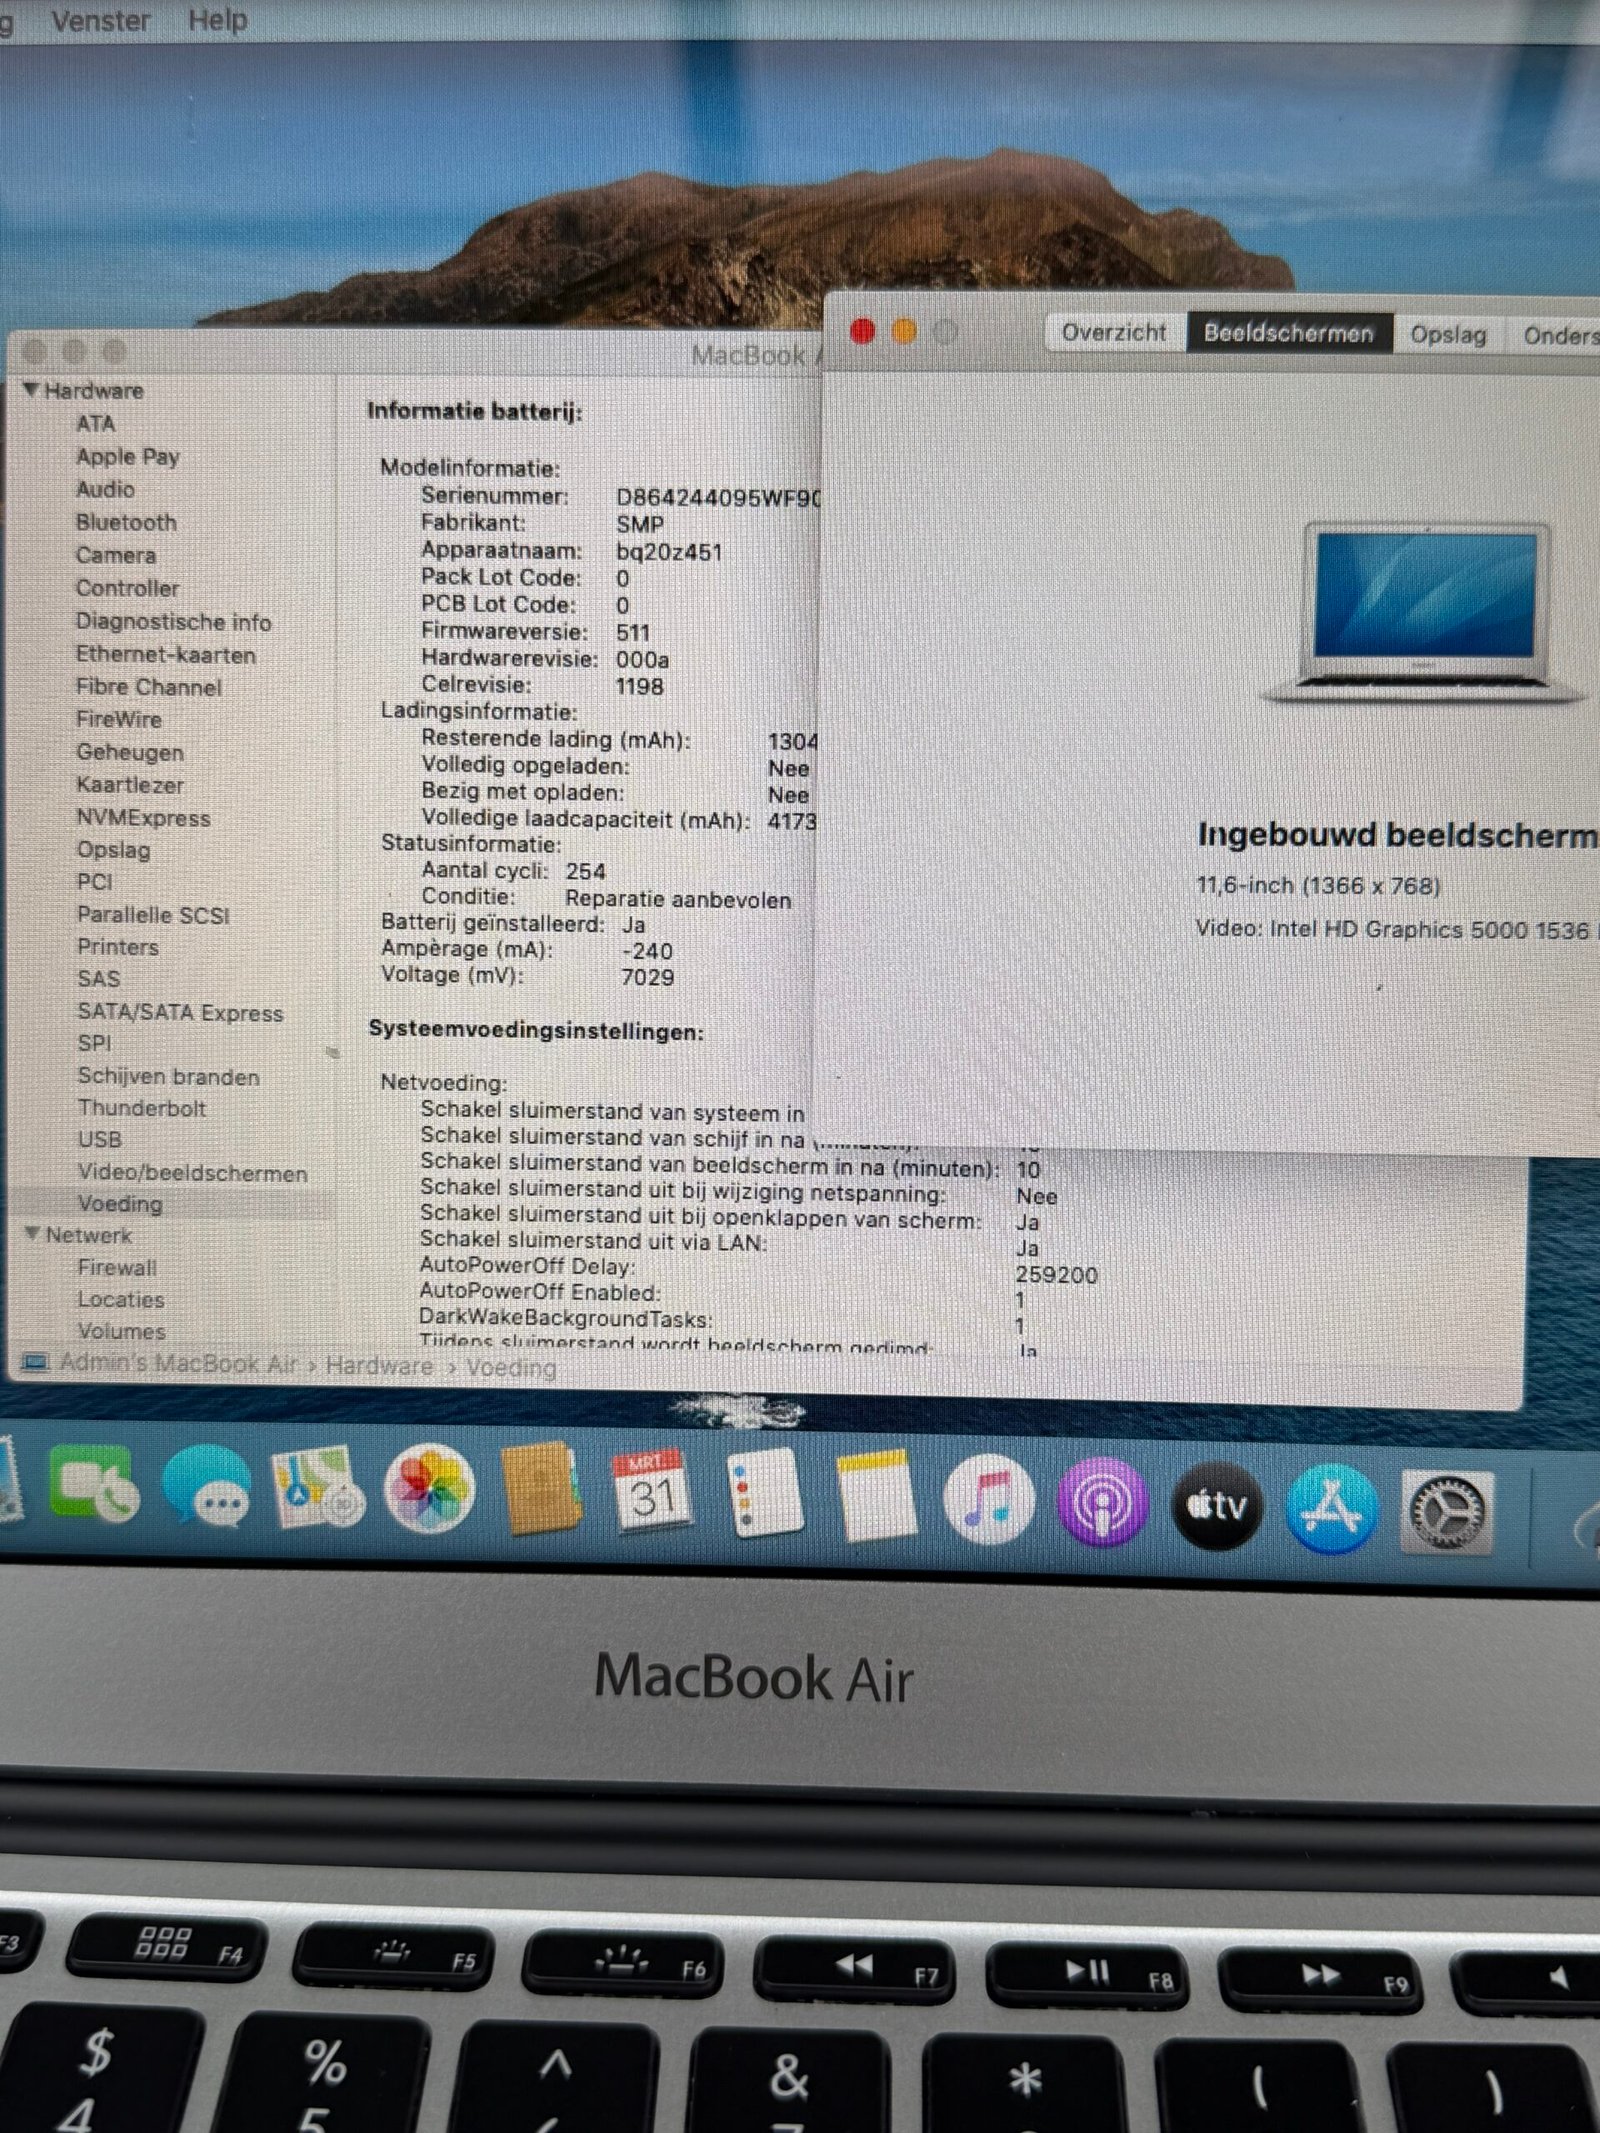Select Locaties under Netwerk

122,1299
